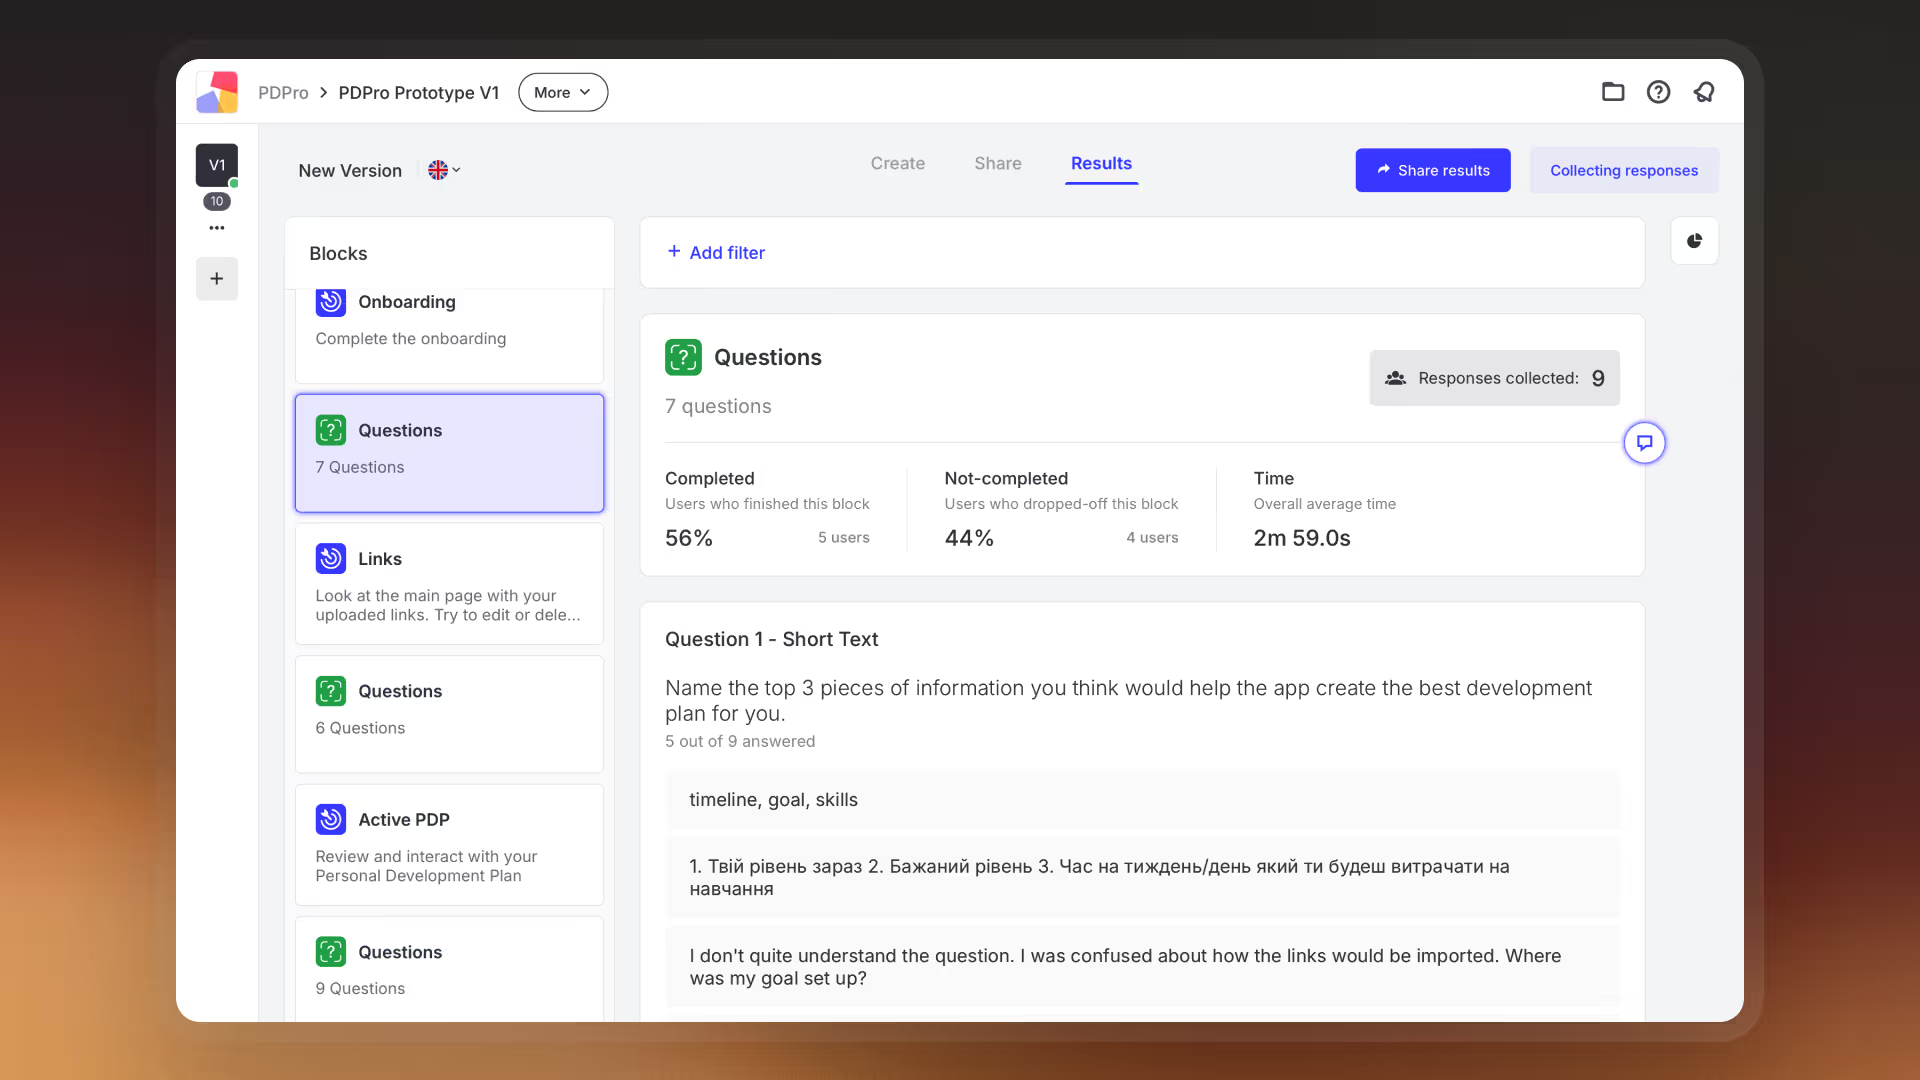Select the Active PDP block
1920x1080 pixels.
(x=449, y=845)
